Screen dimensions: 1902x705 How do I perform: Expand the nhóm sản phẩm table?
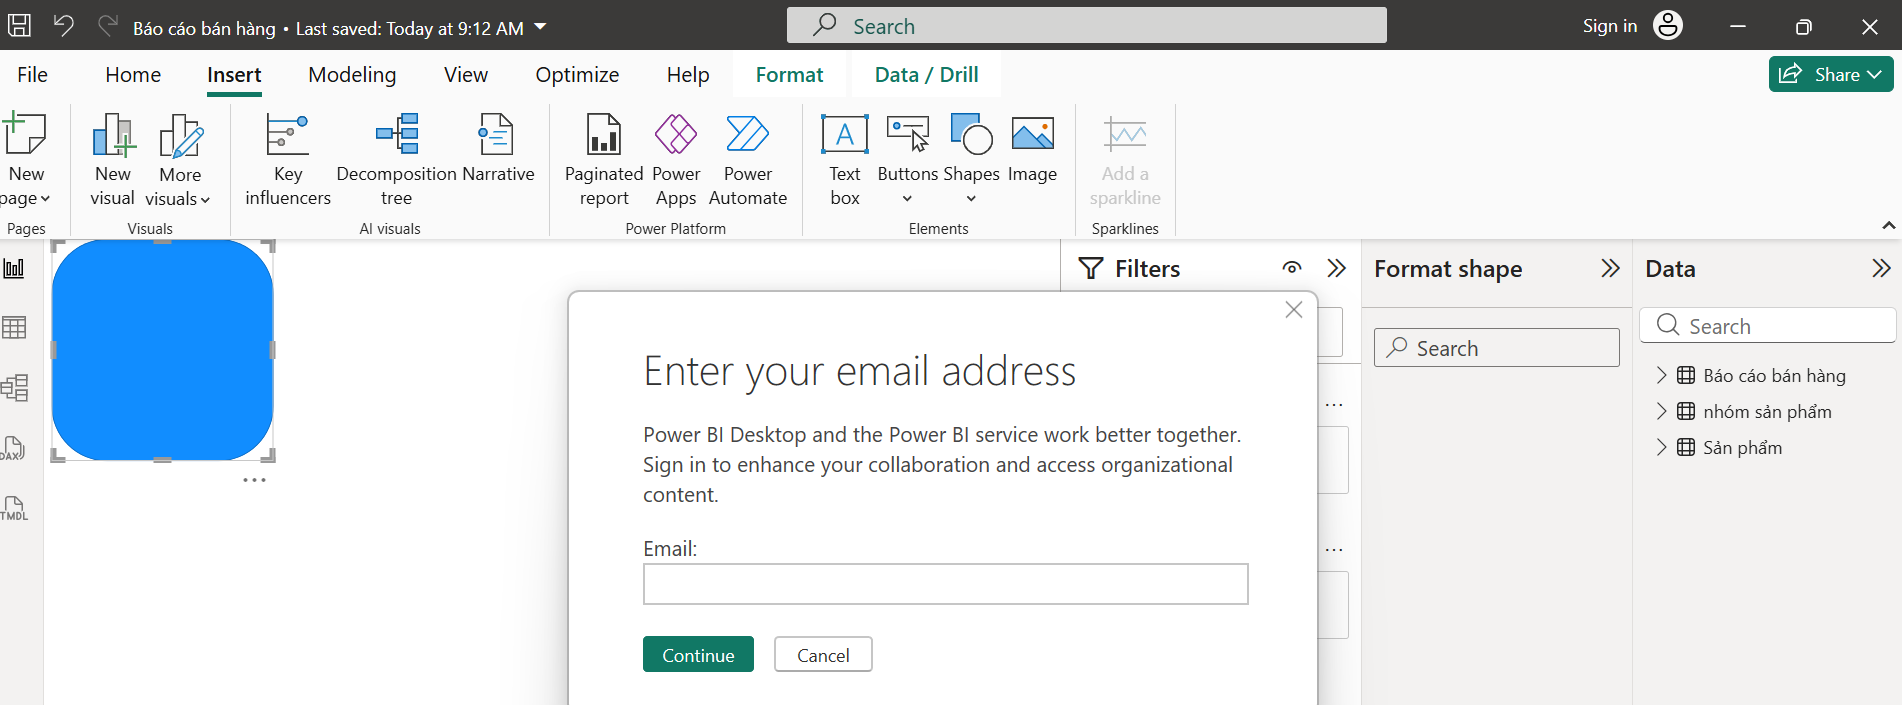click(x=1661, y=411)
